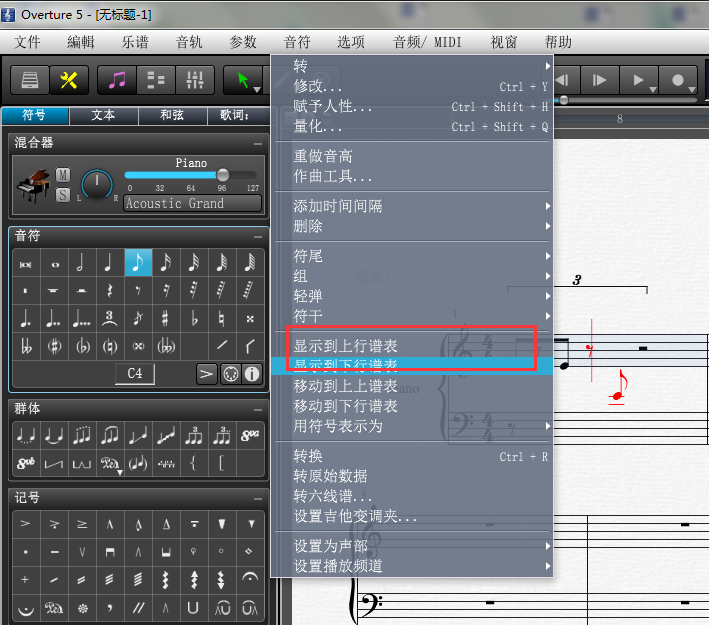Mute the Piano track with M button
The image size is (709, 625).
pyautogui.click(x=63, y=175)
